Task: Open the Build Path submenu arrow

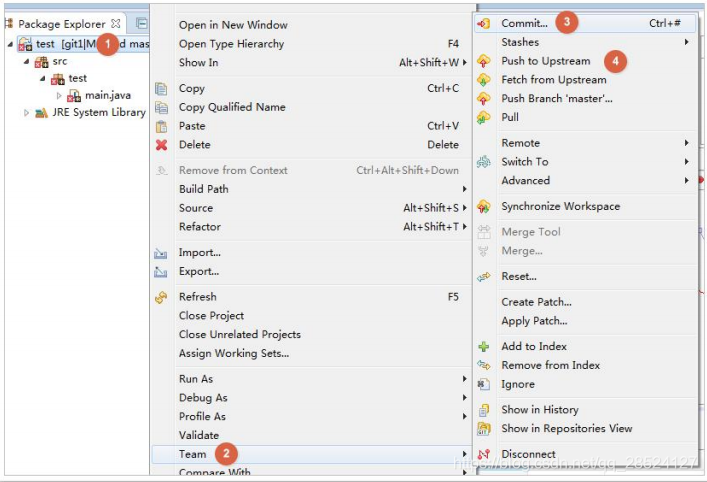Action: [x=464, y=189]
